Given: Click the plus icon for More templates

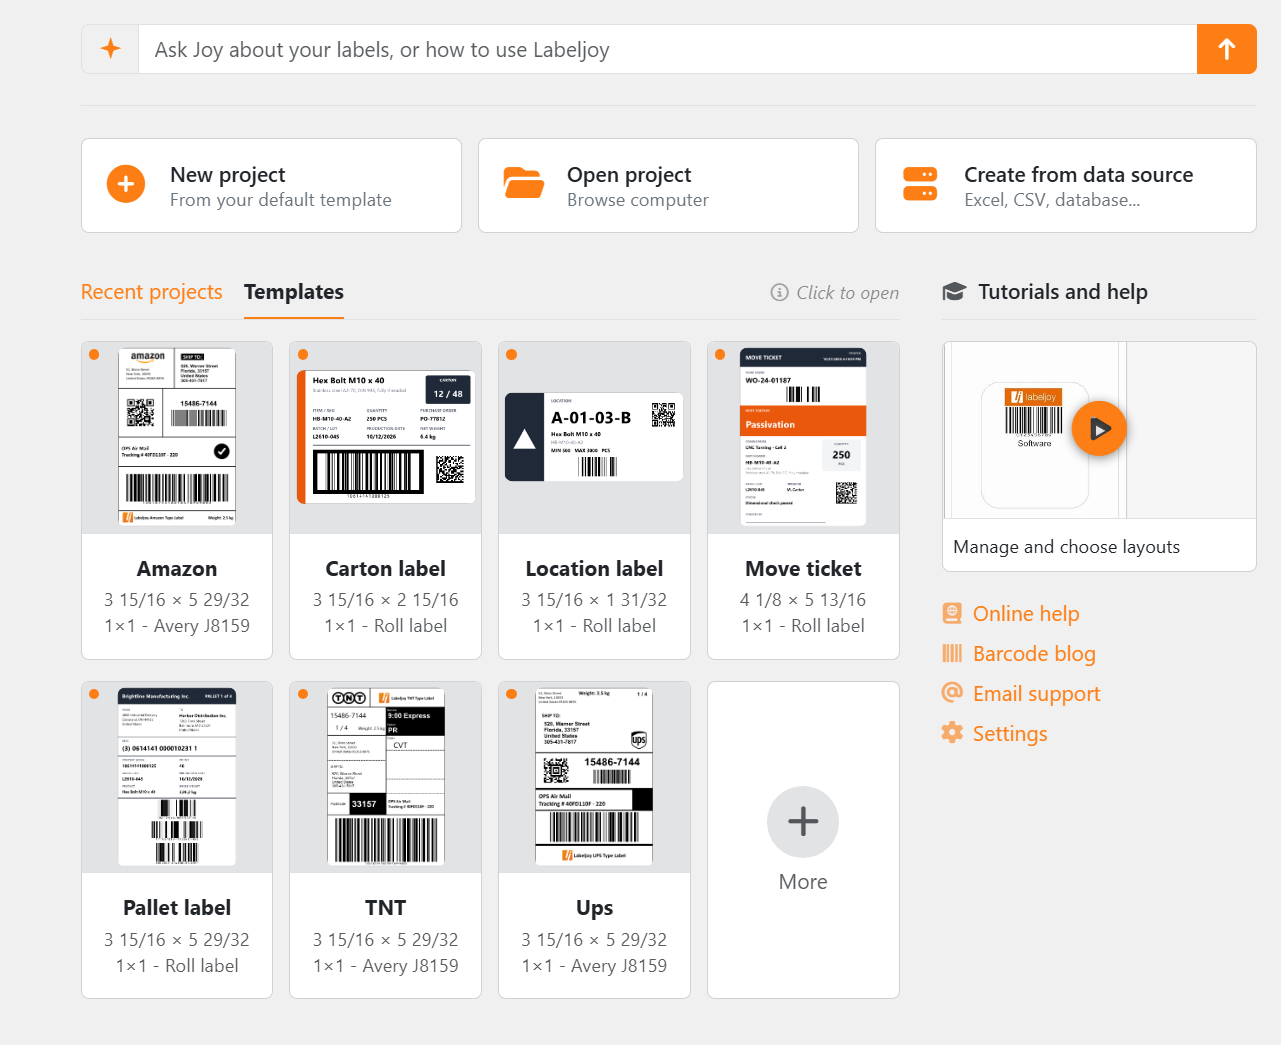Looking at the screenshot, I should 803,822.
